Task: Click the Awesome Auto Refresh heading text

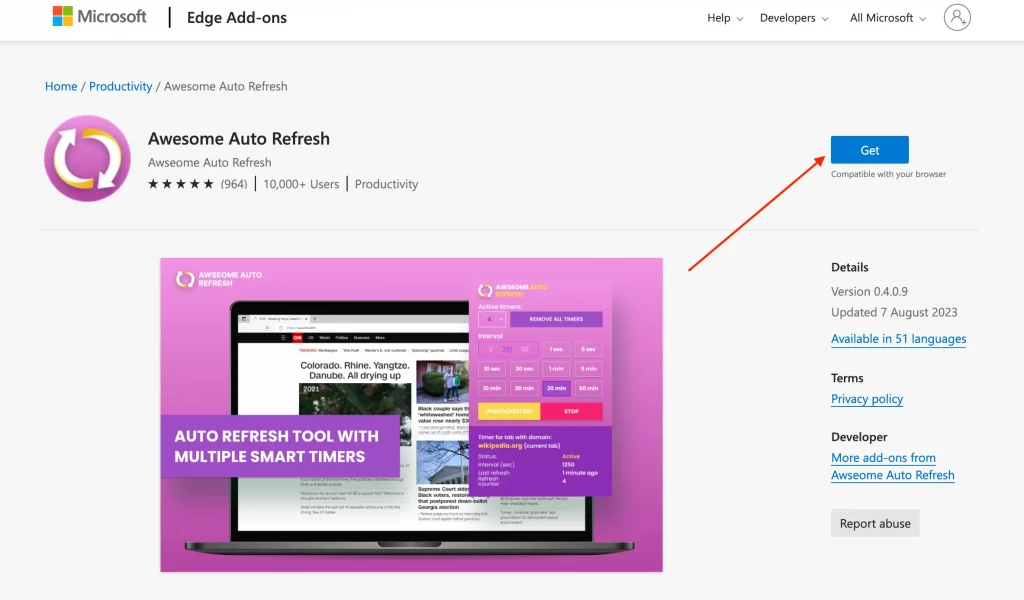Action: coord(238,138)
